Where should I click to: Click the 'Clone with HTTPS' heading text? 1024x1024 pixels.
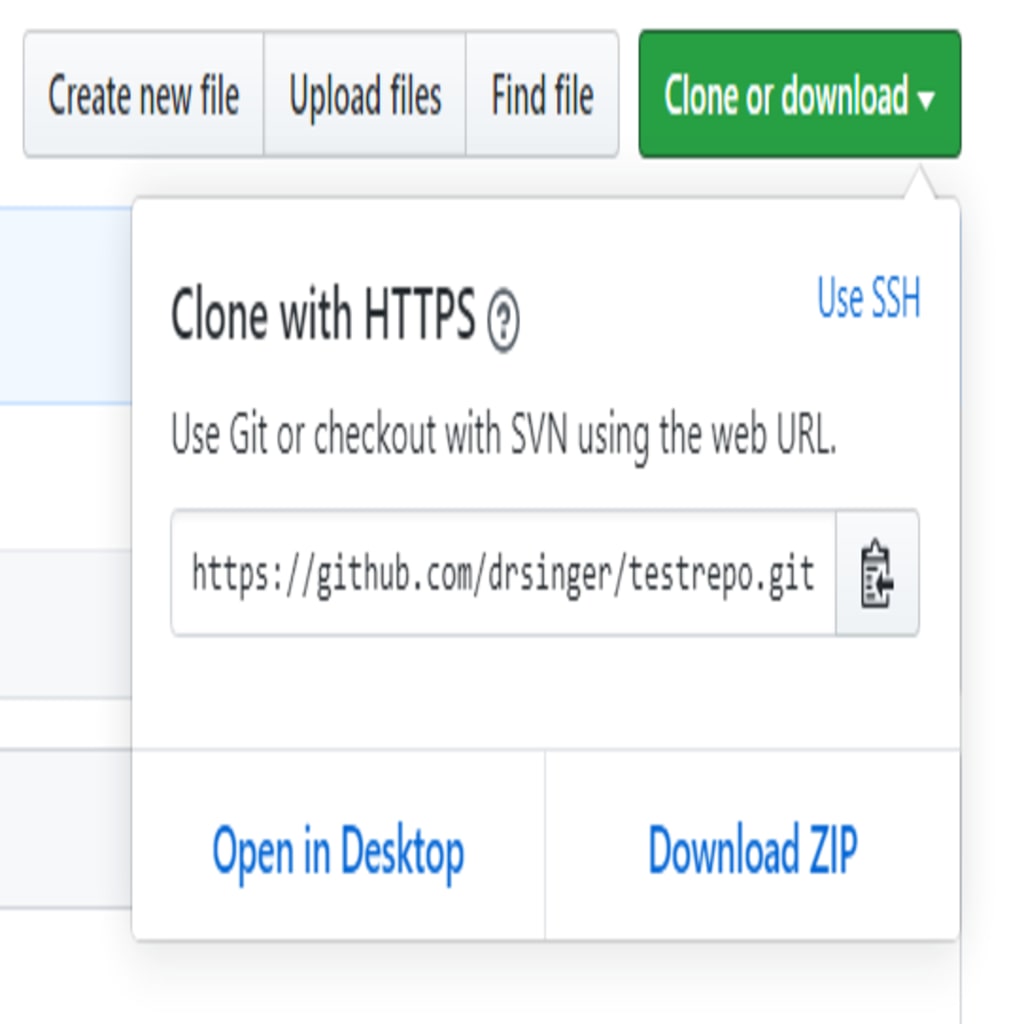coord(323,315)
